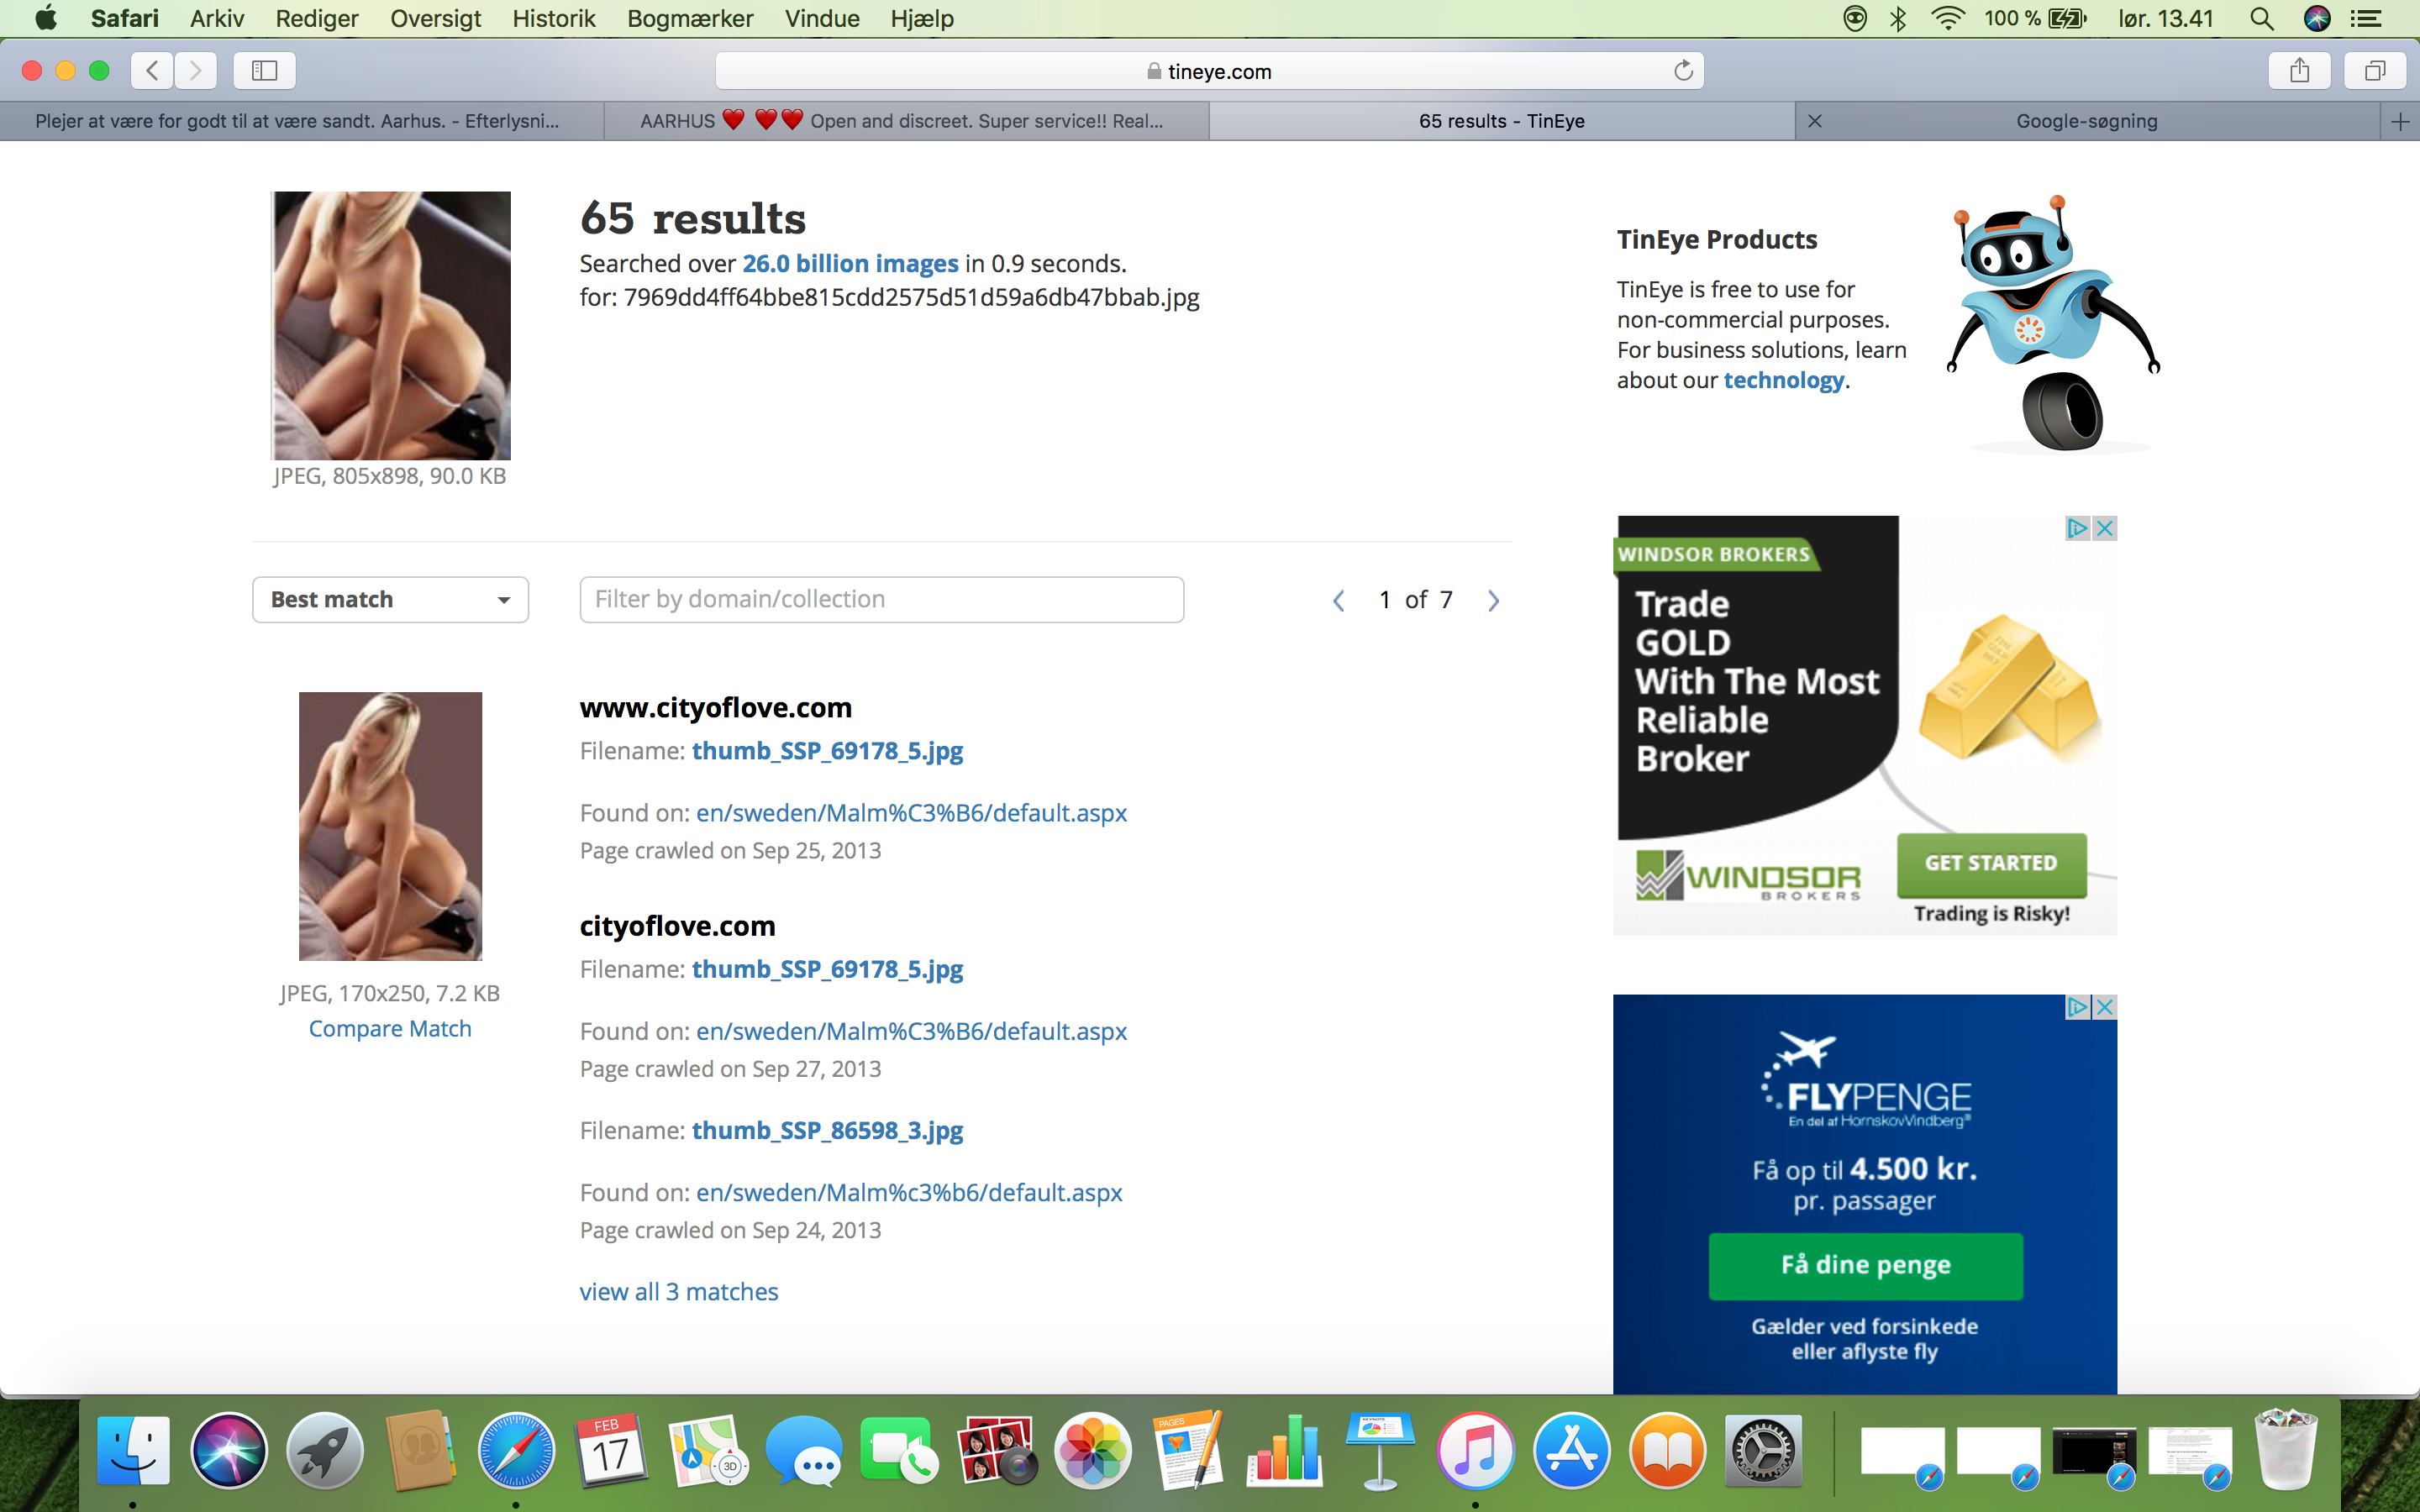2420x1512 pixels.
Task: Switch to the AARHUS Open and discreet tab
Action: tap(906, 121)
